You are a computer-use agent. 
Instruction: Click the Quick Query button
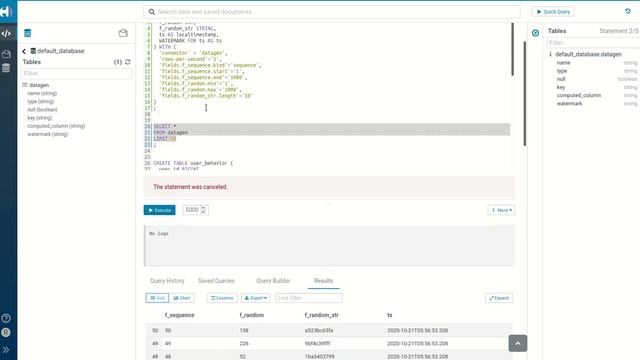tap(553, 12)
